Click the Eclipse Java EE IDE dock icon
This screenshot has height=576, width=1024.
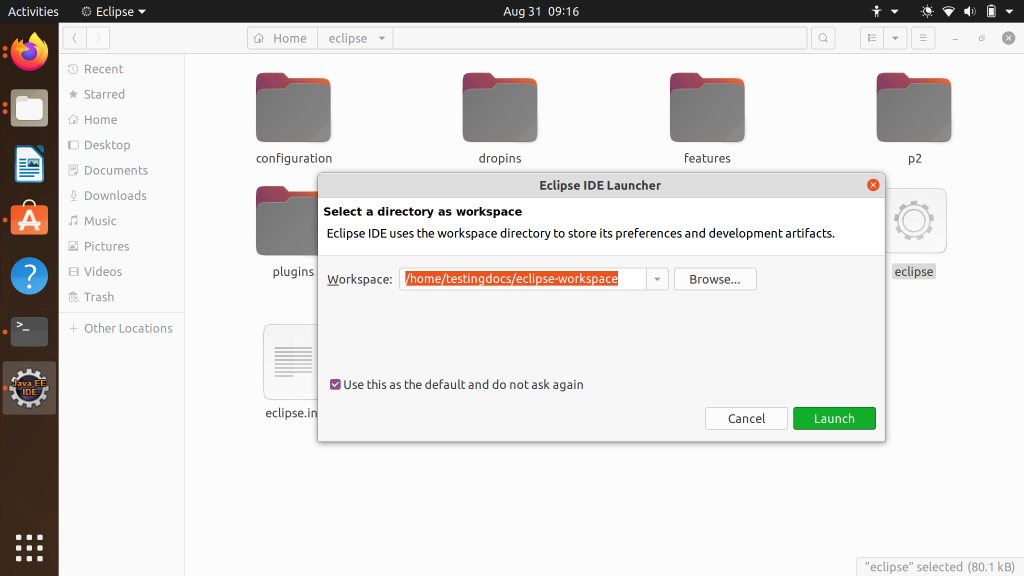tap(29, 388)
